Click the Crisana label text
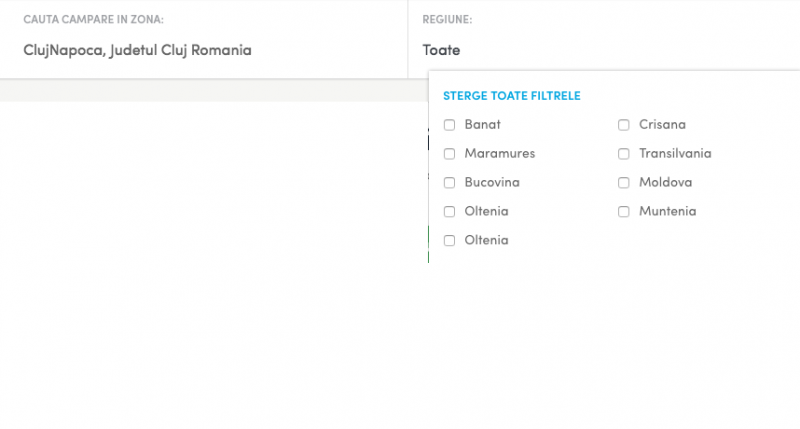Image resolution: width=800 pixels, height=429 pixels. 662,125
